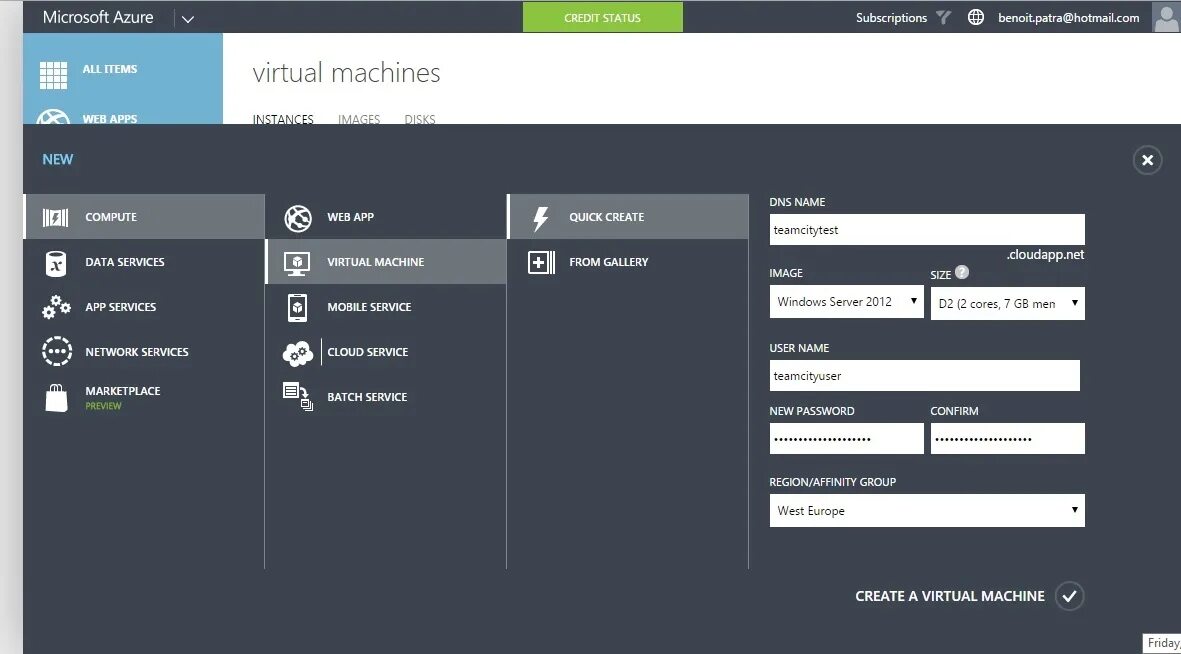Choose Cloud Service from compute options
Screen dimensions: 1181x654
pyautogui.click(x=386, y=352)
